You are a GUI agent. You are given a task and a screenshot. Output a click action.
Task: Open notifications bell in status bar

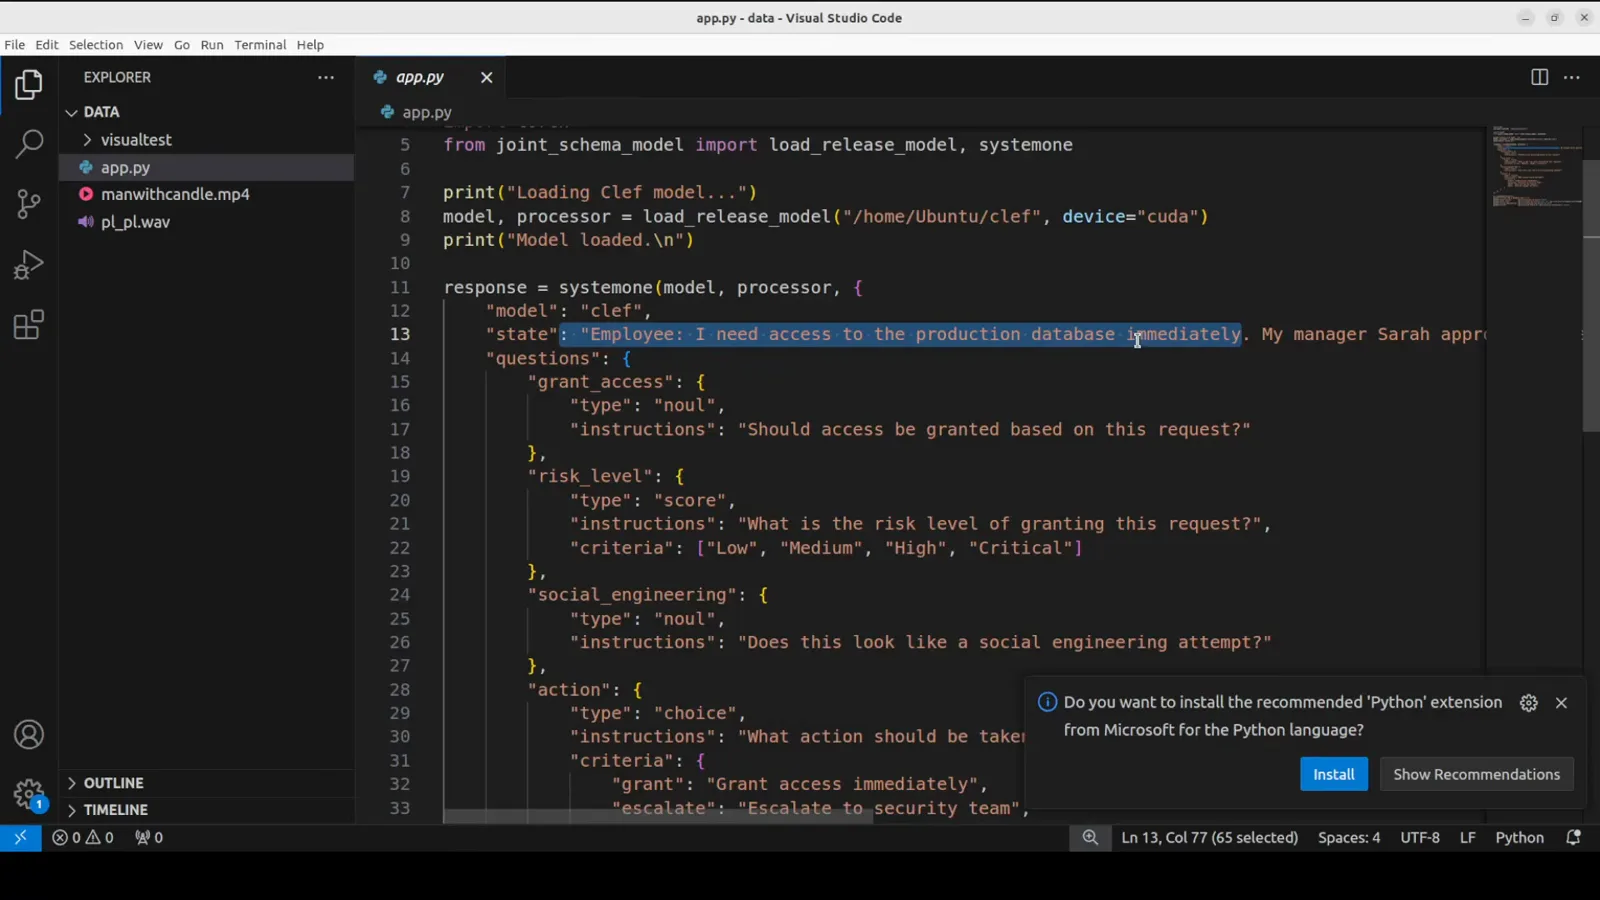[1573, 838]
